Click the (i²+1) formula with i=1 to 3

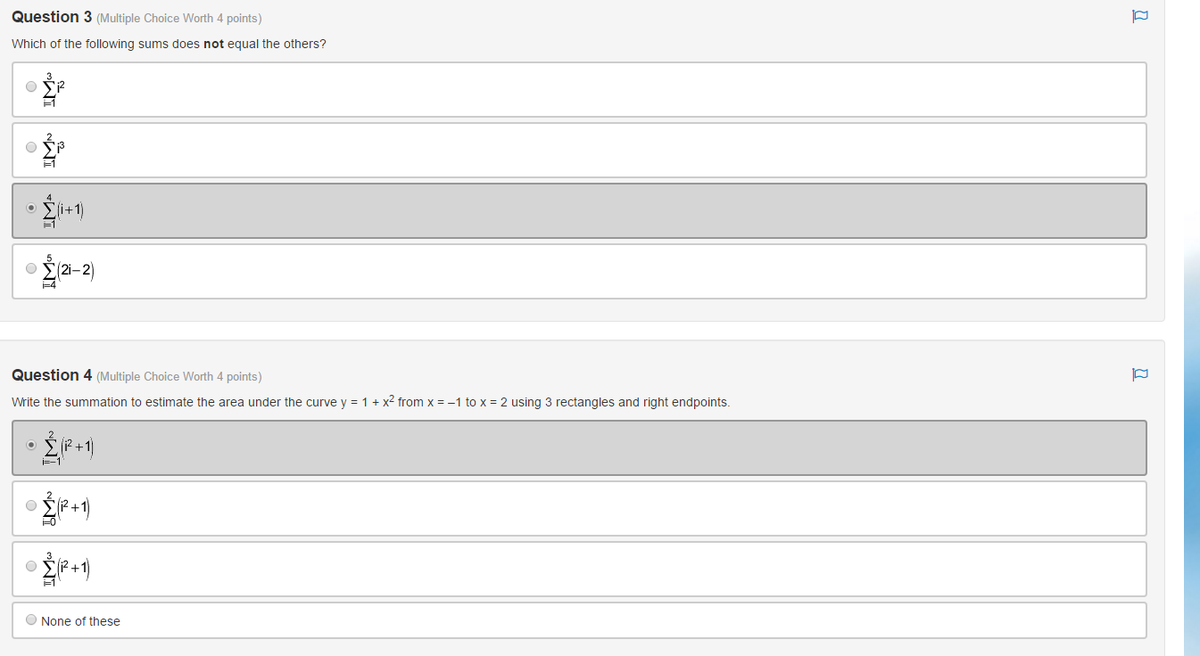[67, 567]
